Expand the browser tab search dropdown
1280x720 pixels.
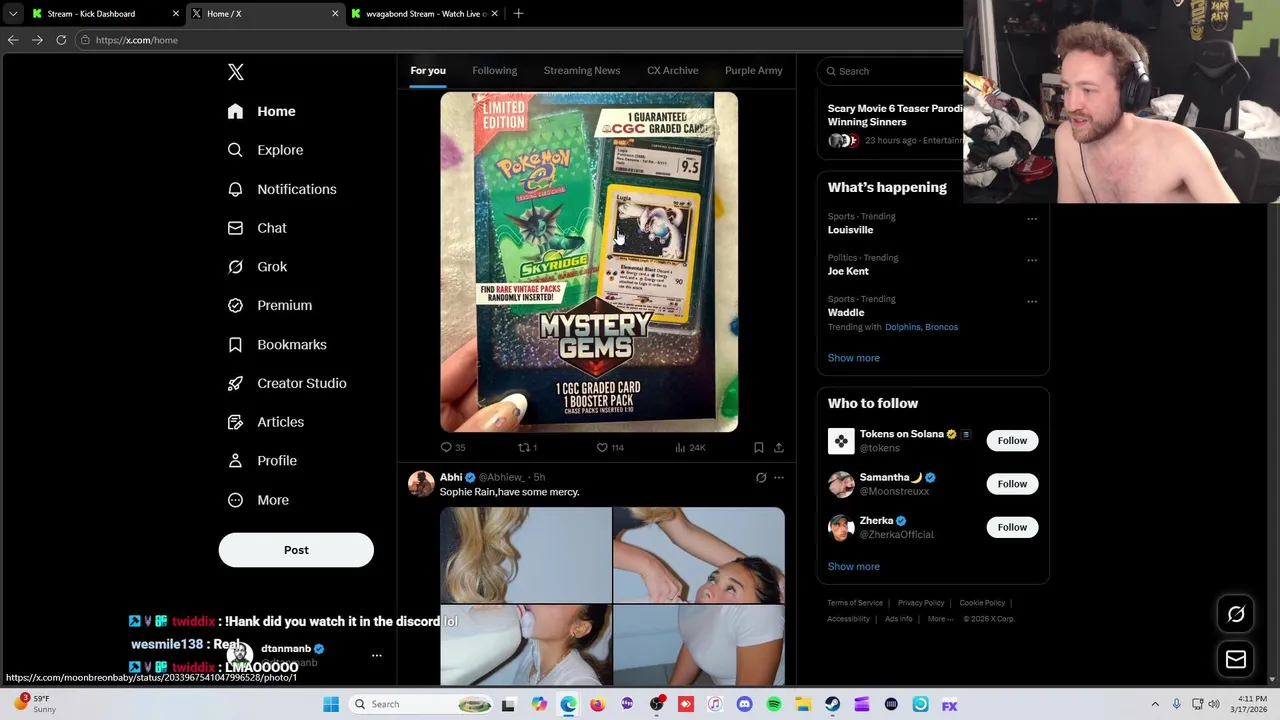click(x=13, y=14)
